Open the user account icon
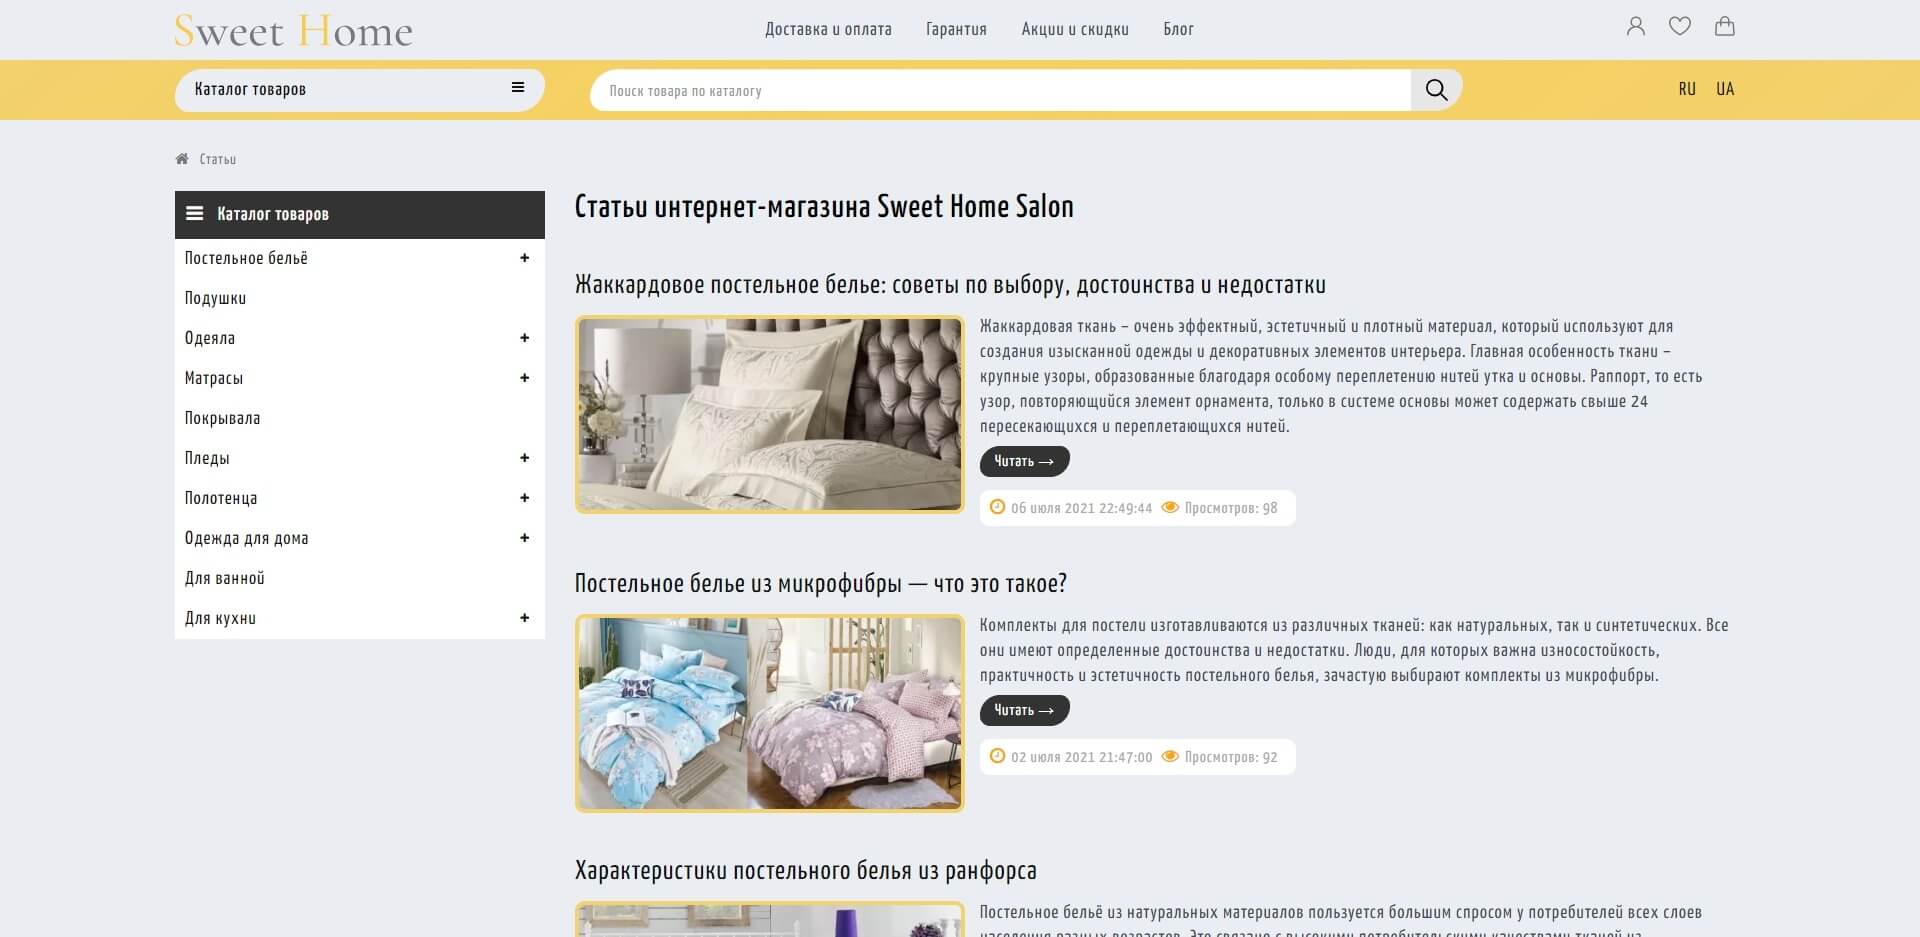Screen dimensions: 1920x937 (1635, 27)
